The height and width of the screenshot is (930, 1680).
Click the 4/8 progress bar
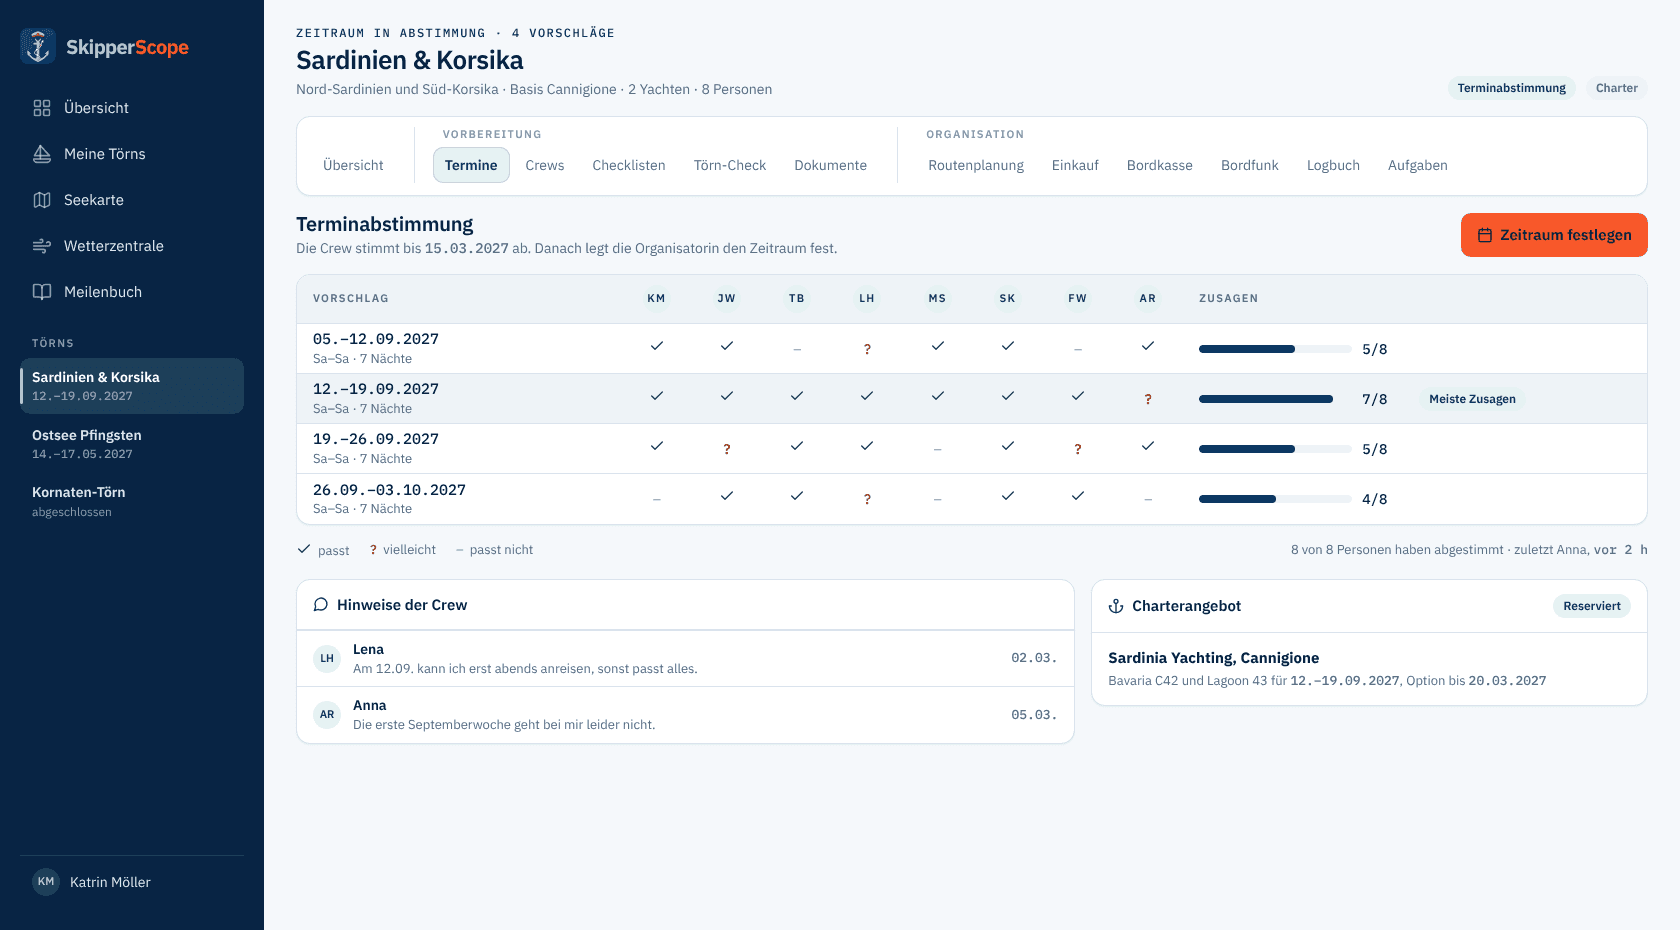point(1275,499)
